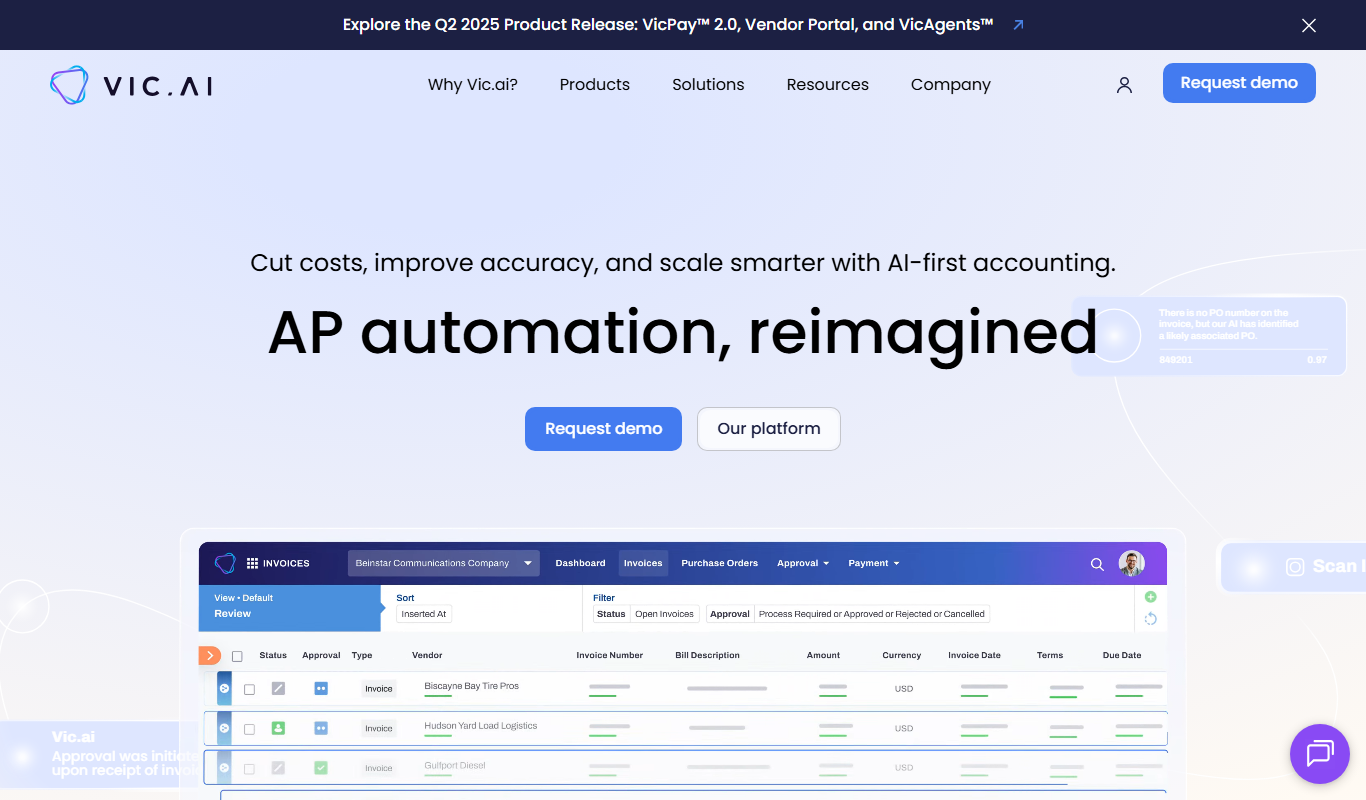Viewport: 1366px width, 800px height.
Task: Open the chat widget bubble
Action: pyautogui.click(x=1320, y=754)
